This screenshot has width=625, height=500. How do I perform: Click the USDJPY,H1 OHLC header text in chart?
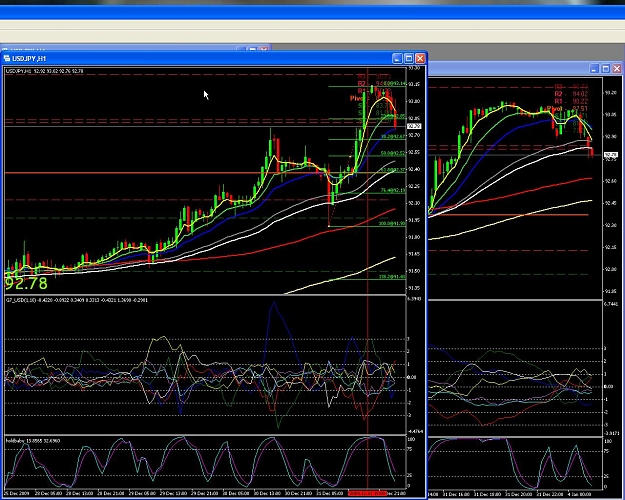[44, 71]
